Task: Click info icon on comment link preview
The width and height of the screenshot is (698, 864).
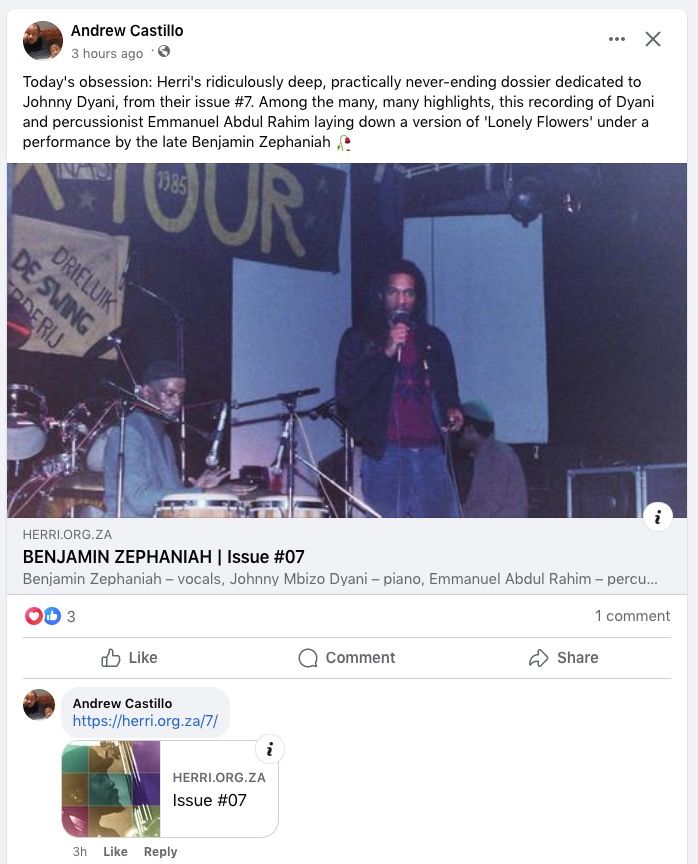Action: tap(270, 749)
